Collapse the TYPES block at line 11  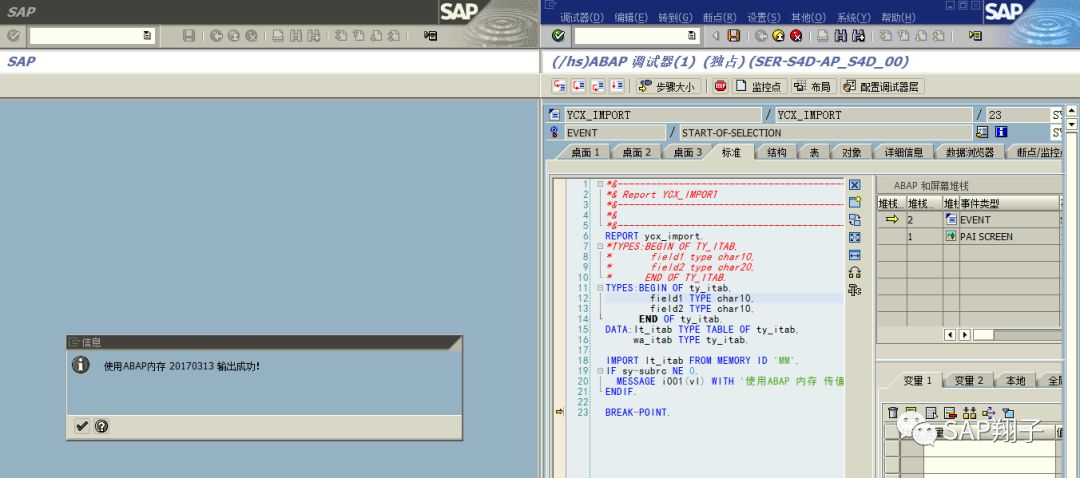coord(600,288)
